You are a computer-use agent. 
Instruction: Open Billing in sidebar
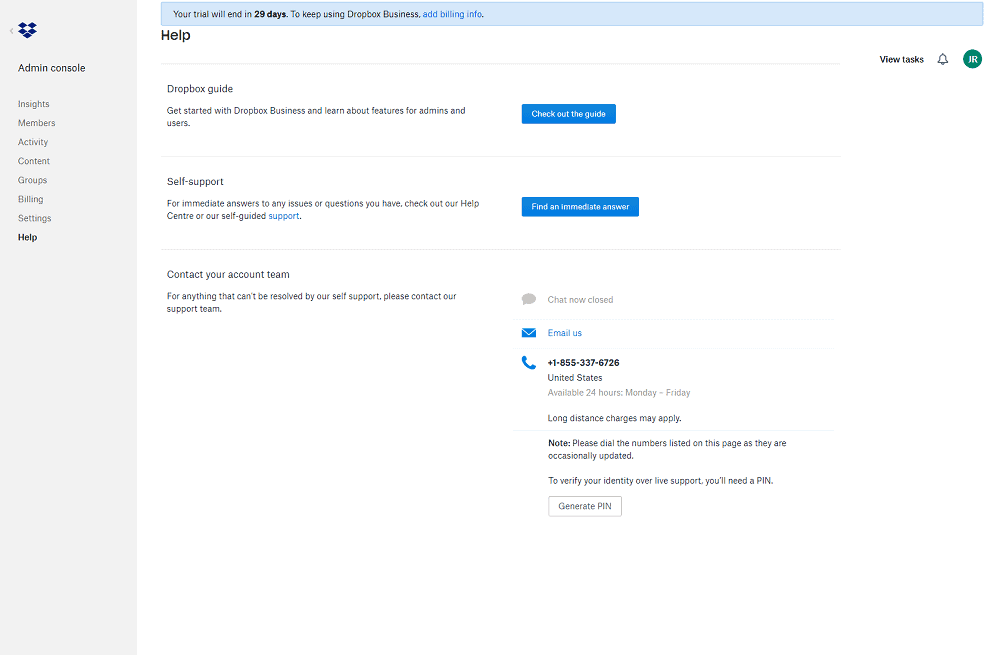tap(31, 199)
